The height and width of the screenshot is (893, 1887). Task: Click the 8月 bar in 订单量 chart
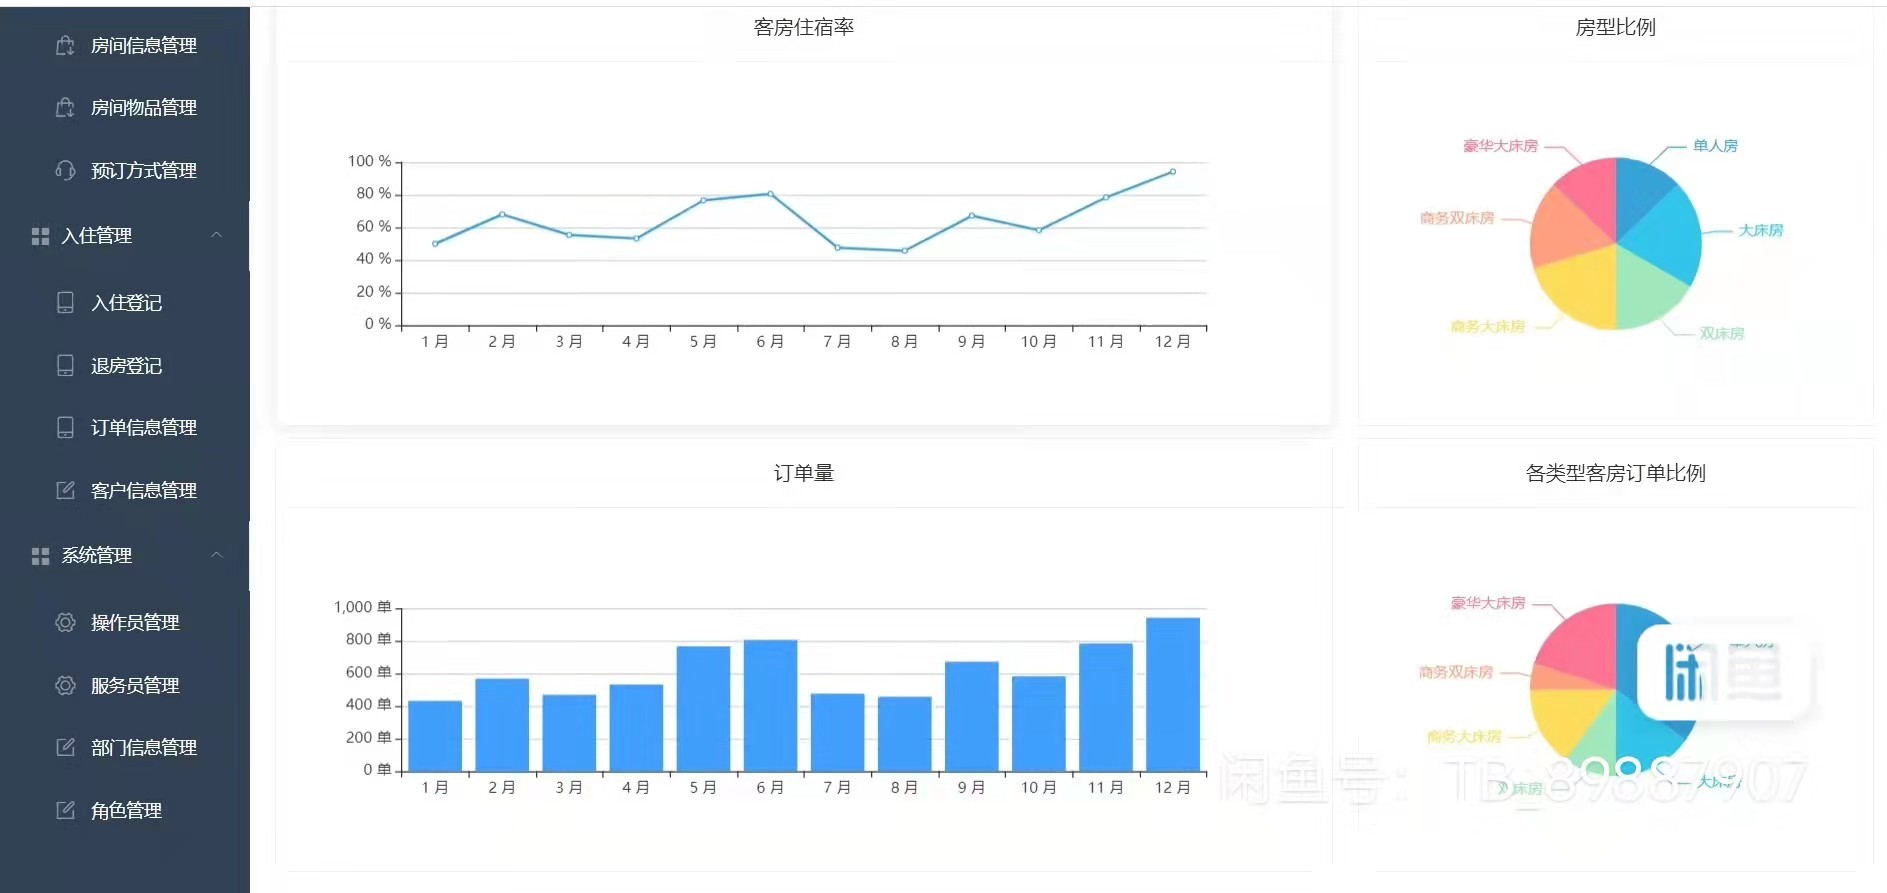coord(905,734)
